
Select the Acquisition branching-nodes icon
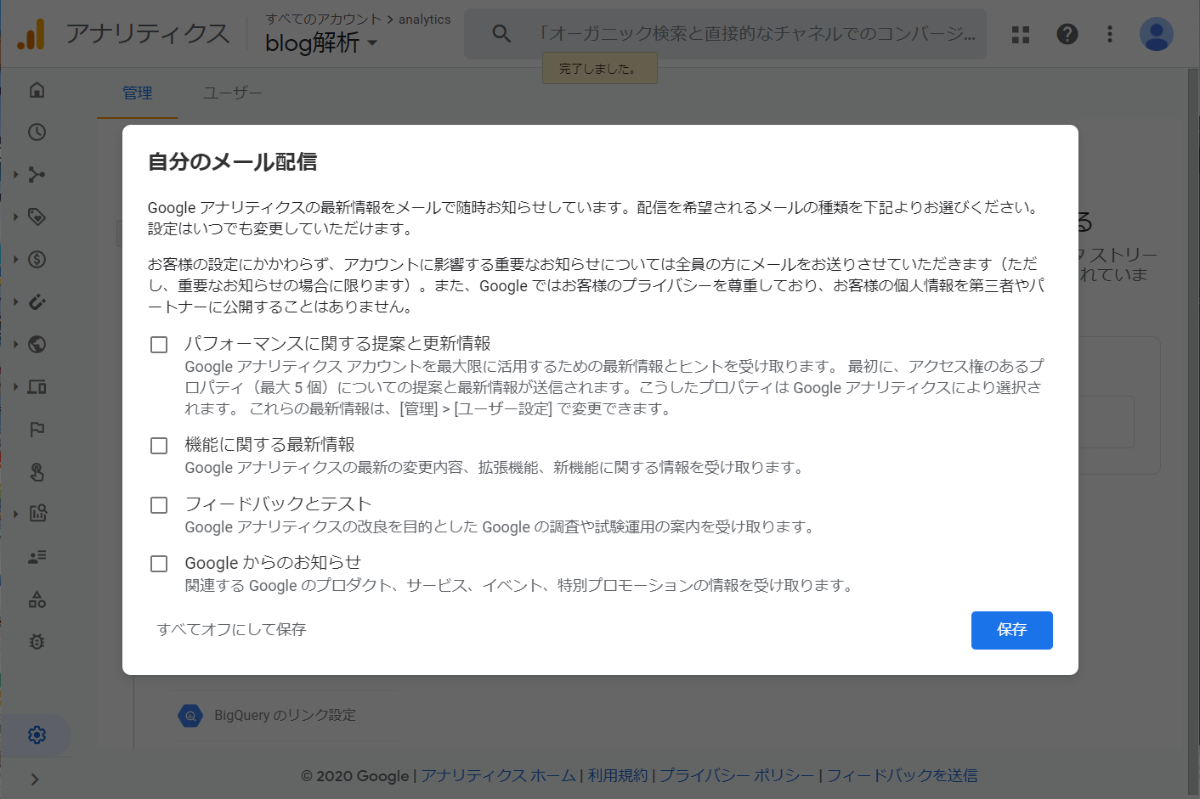click(37, 175)
